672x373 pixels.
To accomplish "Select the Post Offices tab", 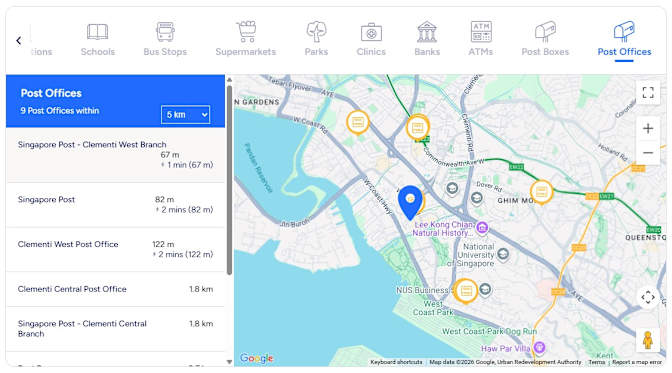I will [x=624, y=39].
